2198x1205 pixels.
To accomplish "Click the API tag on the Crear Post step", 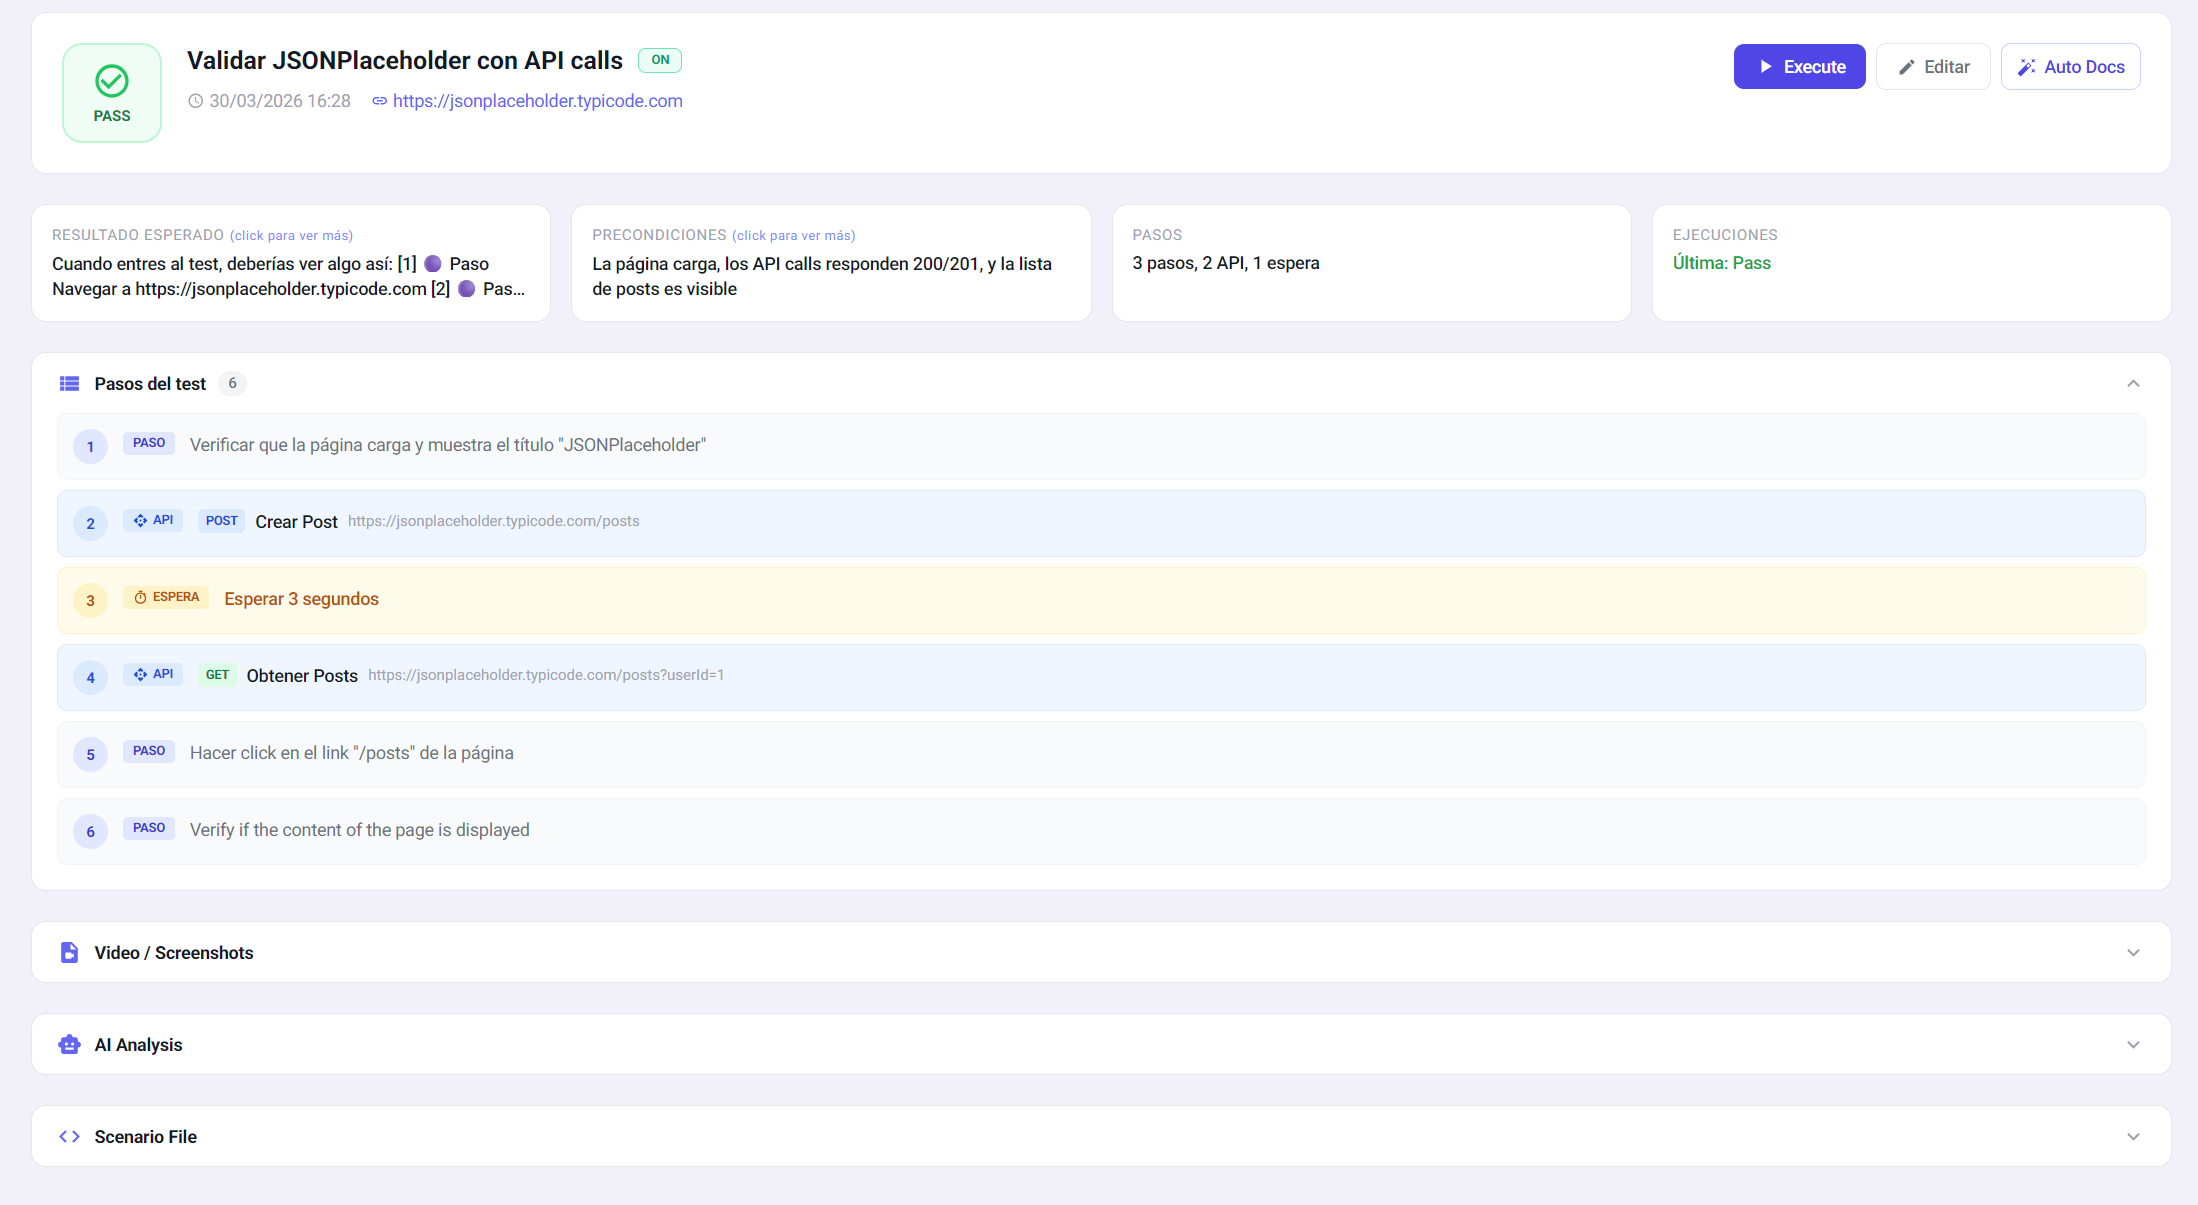I will point(153,520).
